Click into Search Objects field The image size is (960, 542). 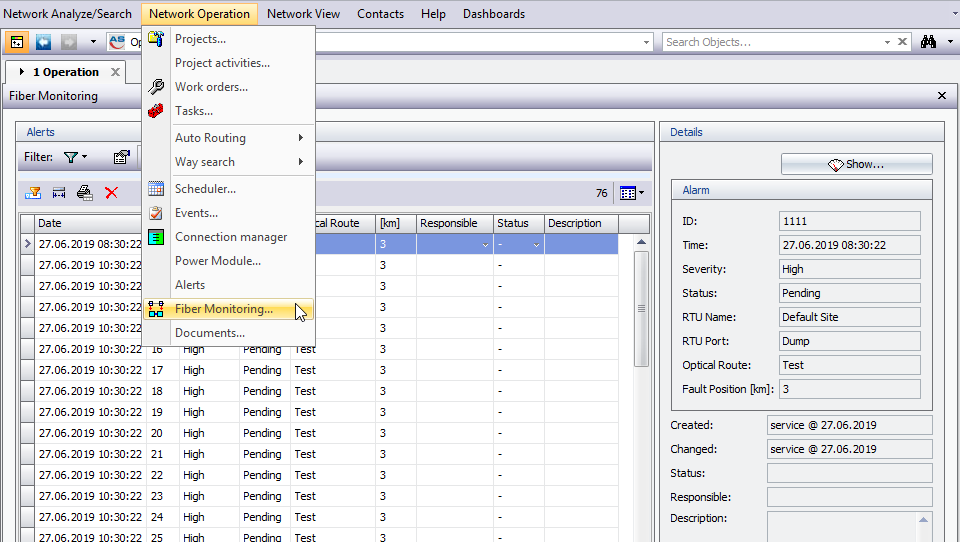[771, 42]
